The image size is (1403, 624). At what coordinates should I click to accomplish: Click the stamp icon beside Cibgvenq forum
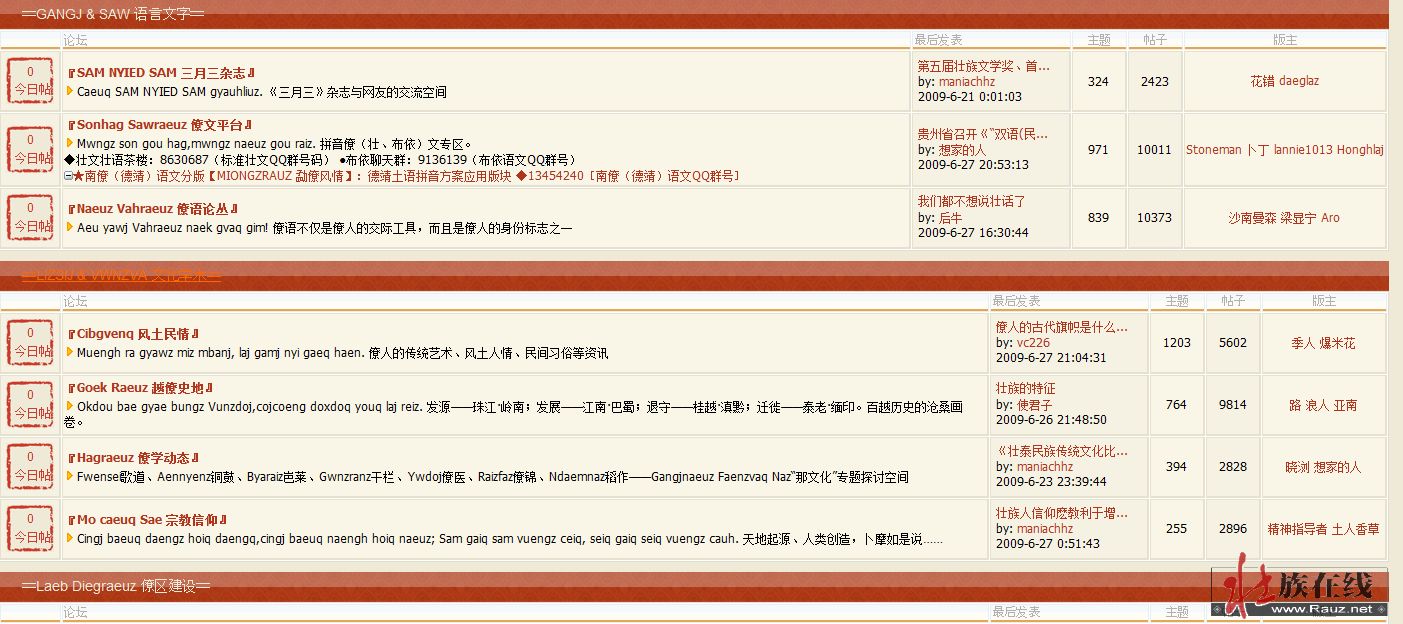pos(30,342)
